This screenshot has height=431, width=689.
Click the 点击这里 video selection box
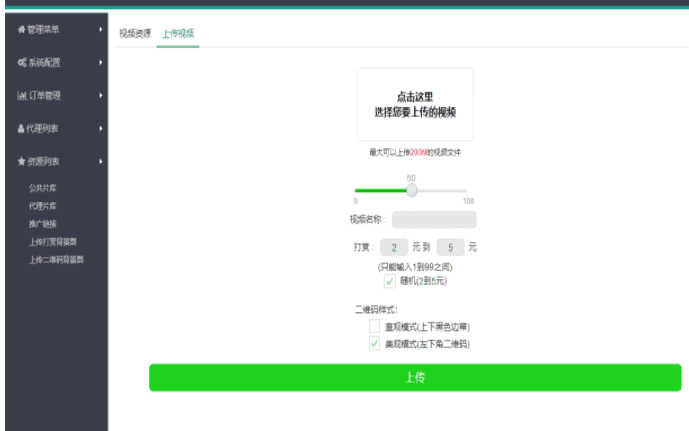tap(415, 104)
